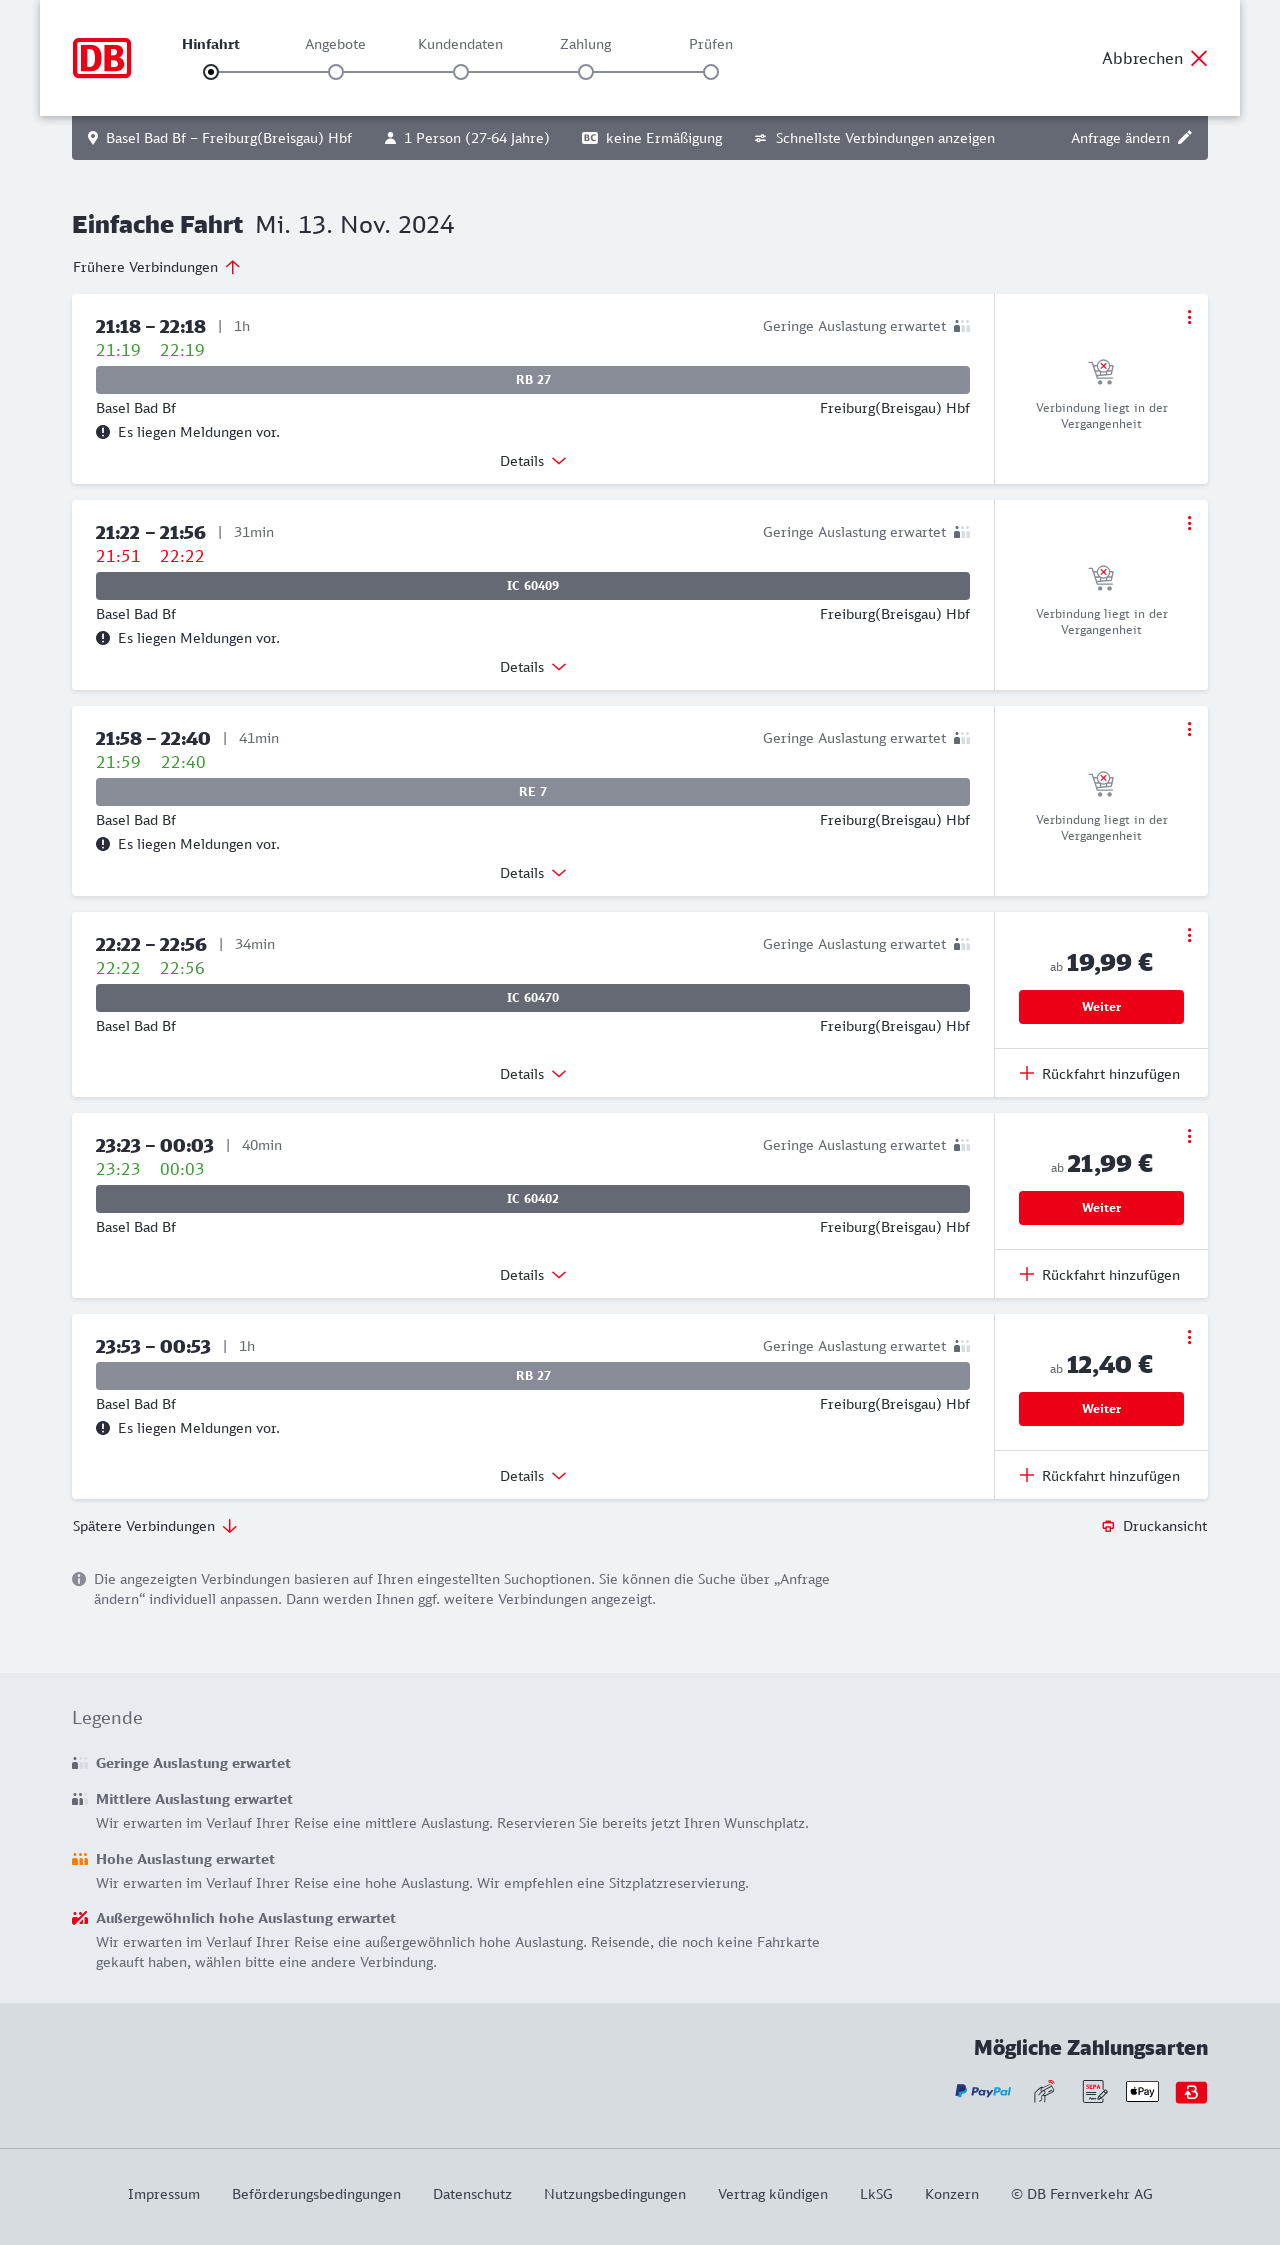The height and width of the screenshot is (2245, 1280).
Task: Click the Apple Pay payment icon
Action: click(1142, 2091)
